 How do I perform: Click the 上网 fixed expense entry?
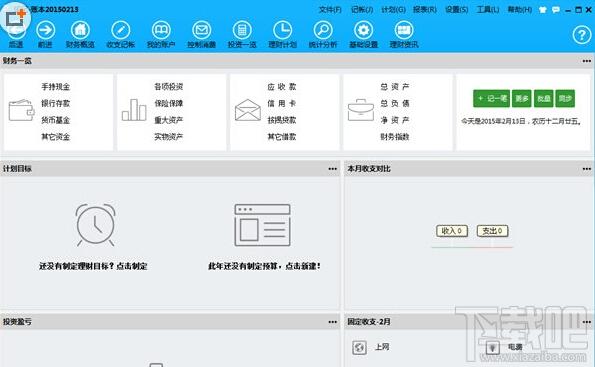[x=382, y=347]
